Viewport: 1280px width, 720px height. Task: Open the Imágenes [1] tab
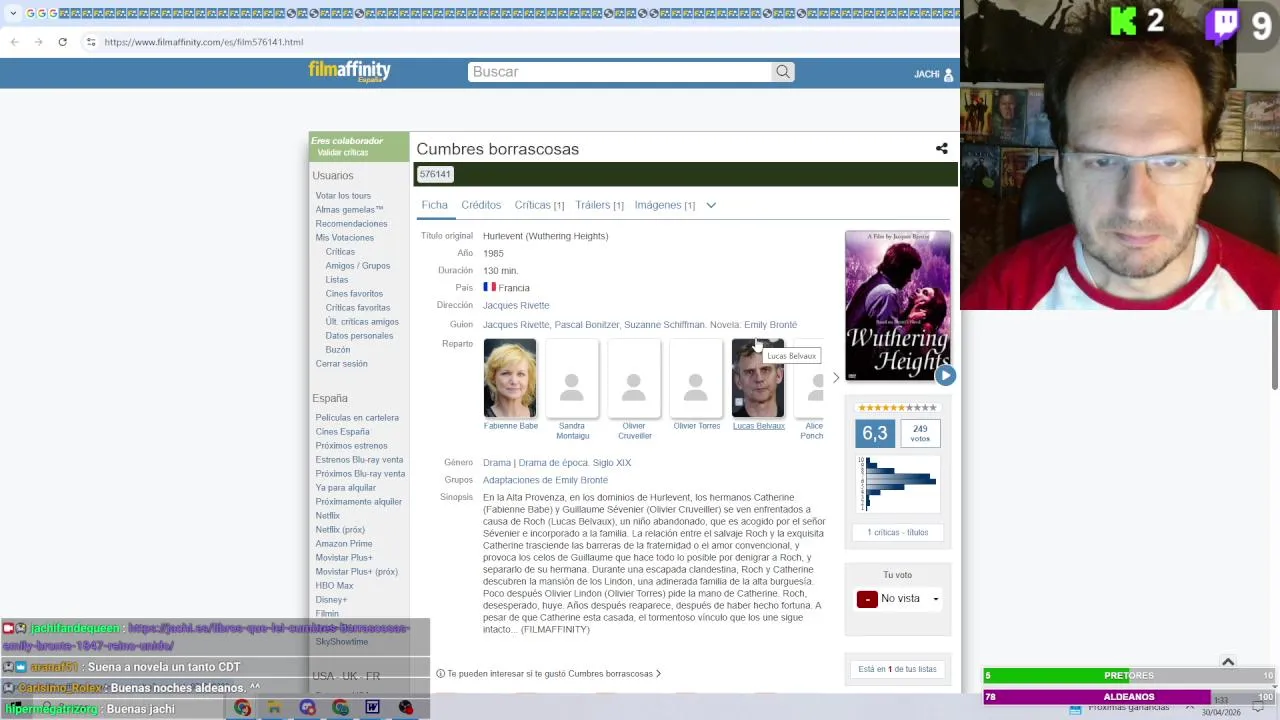tap(664, 205)
